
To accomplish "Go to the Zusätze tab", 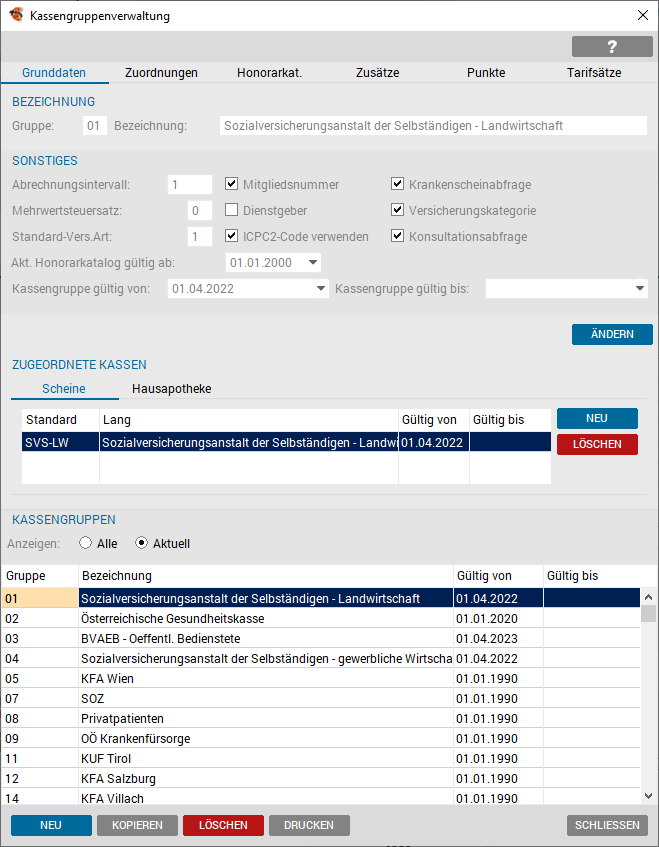I will click(378, 73).
